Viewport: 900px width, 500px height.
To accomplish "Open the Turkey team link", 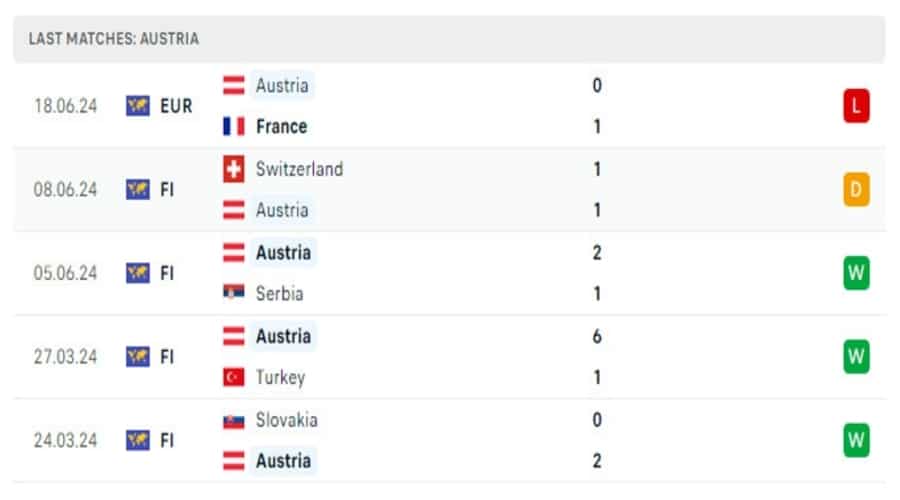I will tap(280, 378).
